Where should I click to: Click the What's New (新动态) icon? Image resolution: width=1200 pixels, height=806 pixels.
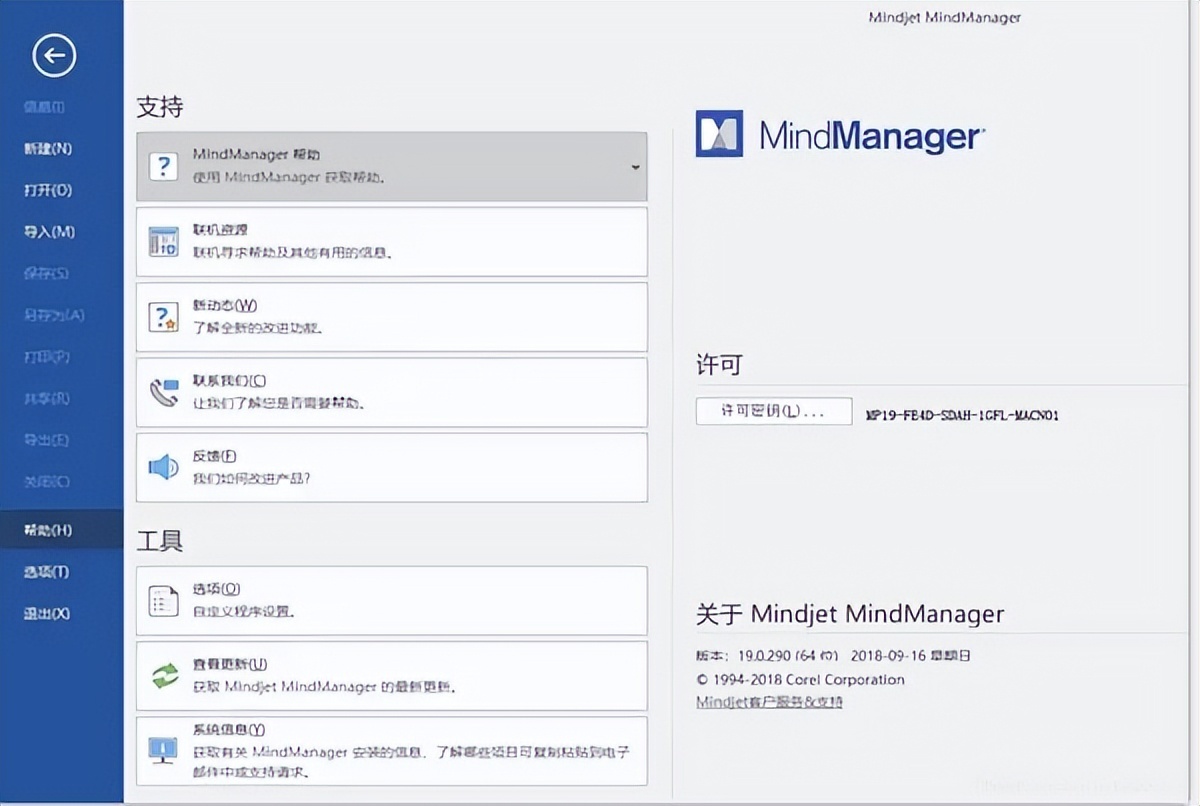(x=163, y=317)
